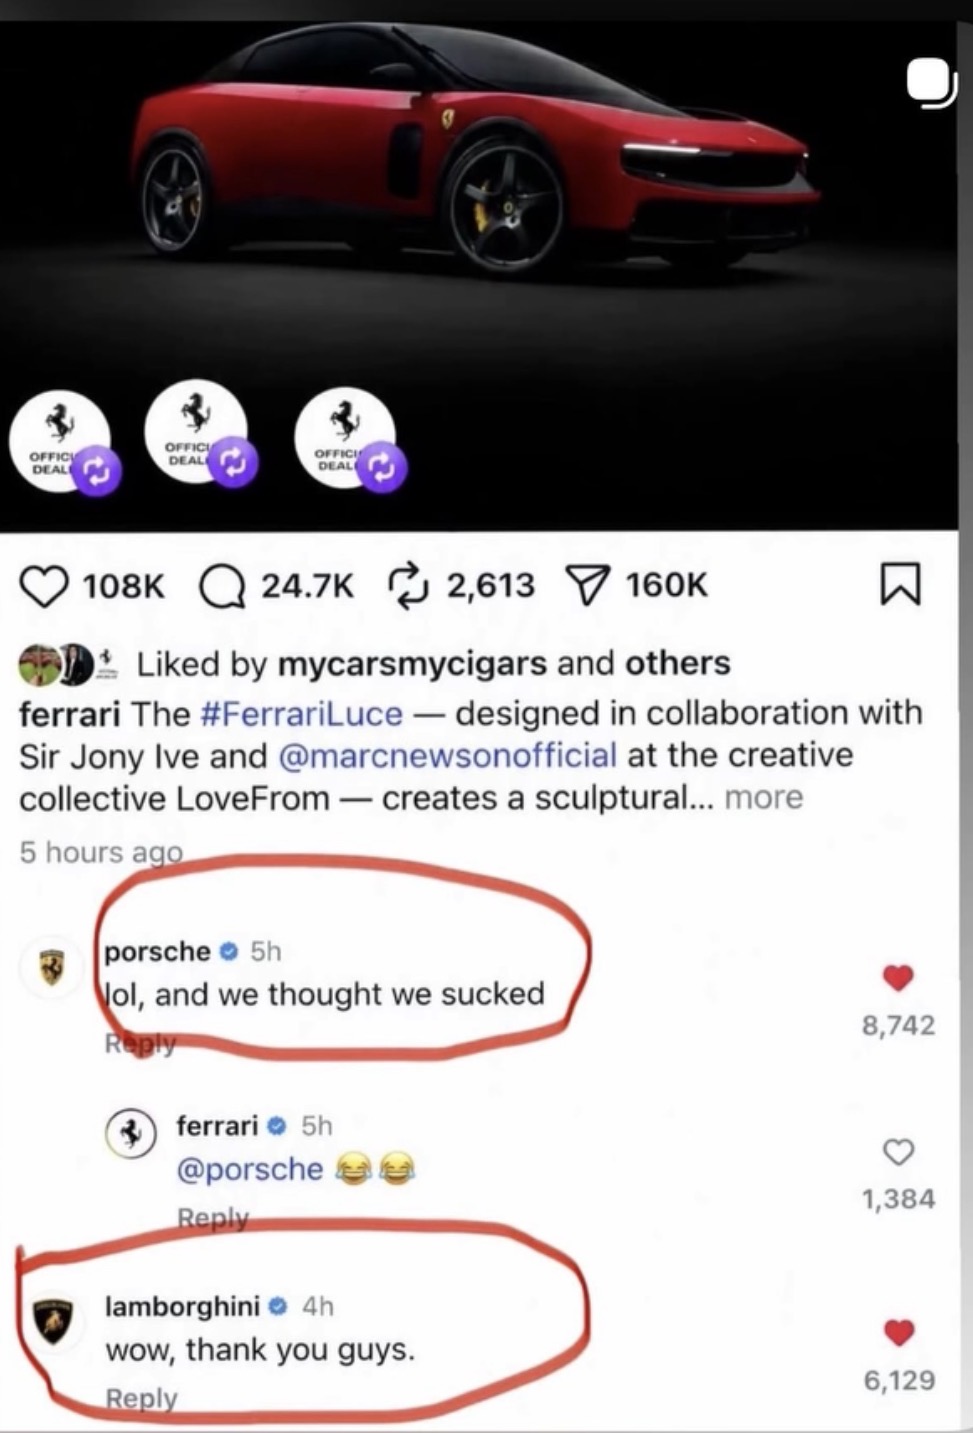Viewport: 973px width, 1433px height.
Task: Like the Ferrari post with heart icon
Action: (x=43, y=585)
